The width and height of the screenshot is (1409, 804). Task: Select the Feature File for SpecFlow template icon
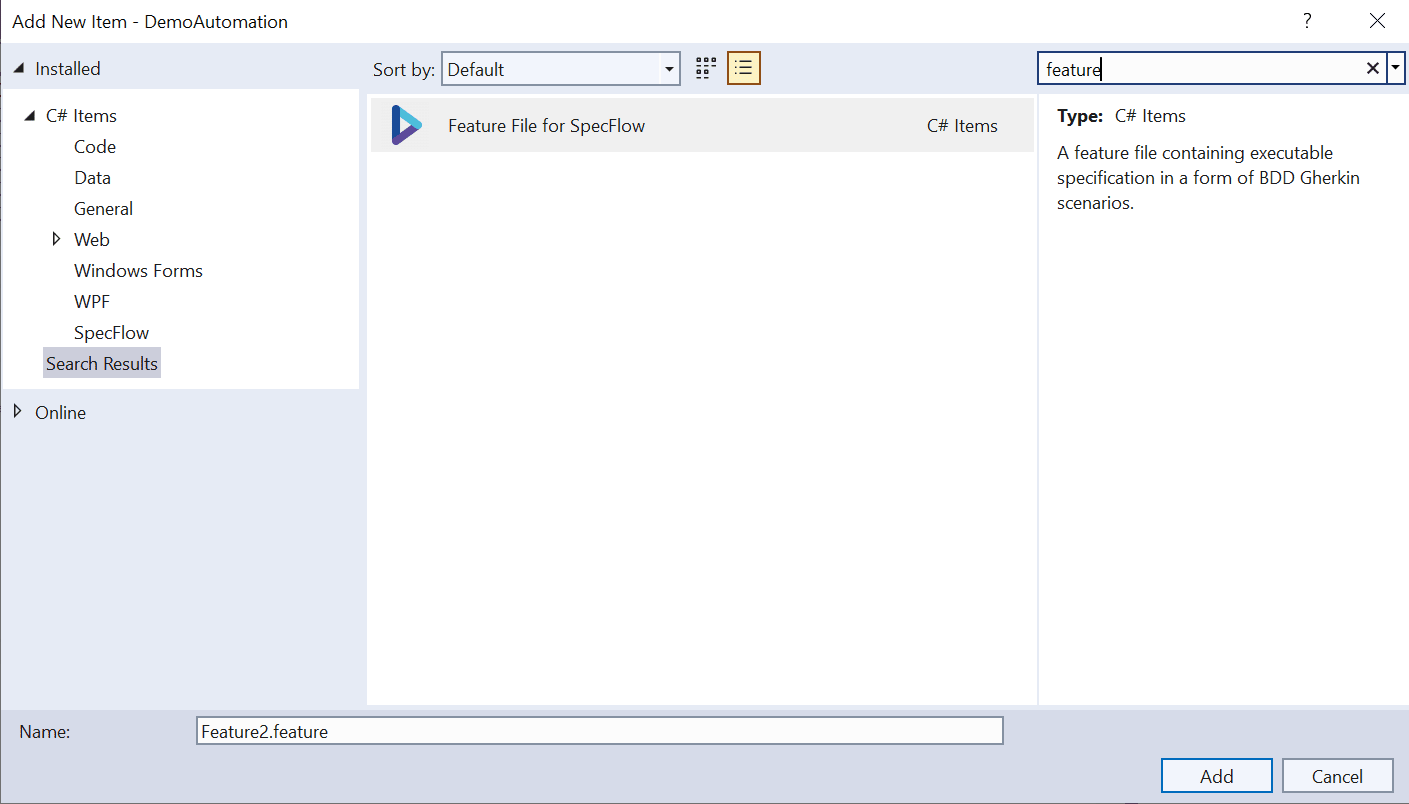pos(404,124)
